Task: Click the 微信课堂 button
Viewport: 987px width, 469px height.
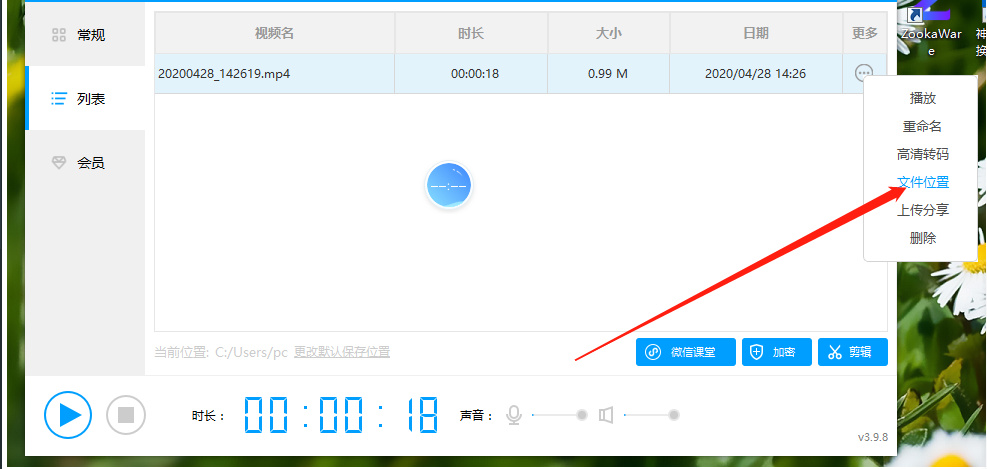Action: 685,352
